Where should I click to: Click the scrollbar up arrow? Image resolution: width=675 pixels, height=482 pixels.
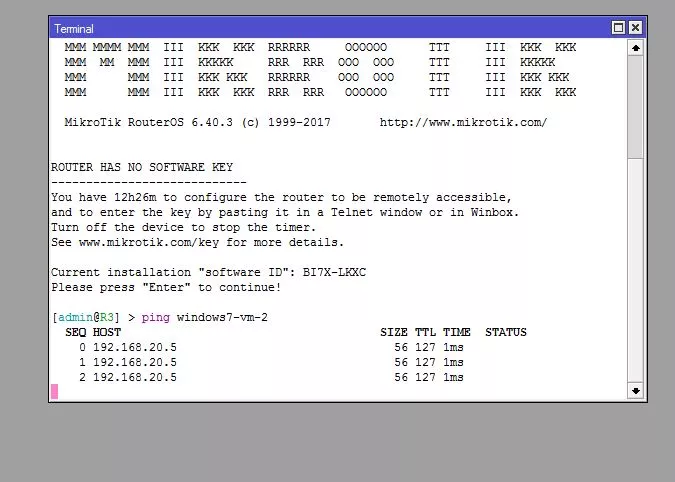635,48
